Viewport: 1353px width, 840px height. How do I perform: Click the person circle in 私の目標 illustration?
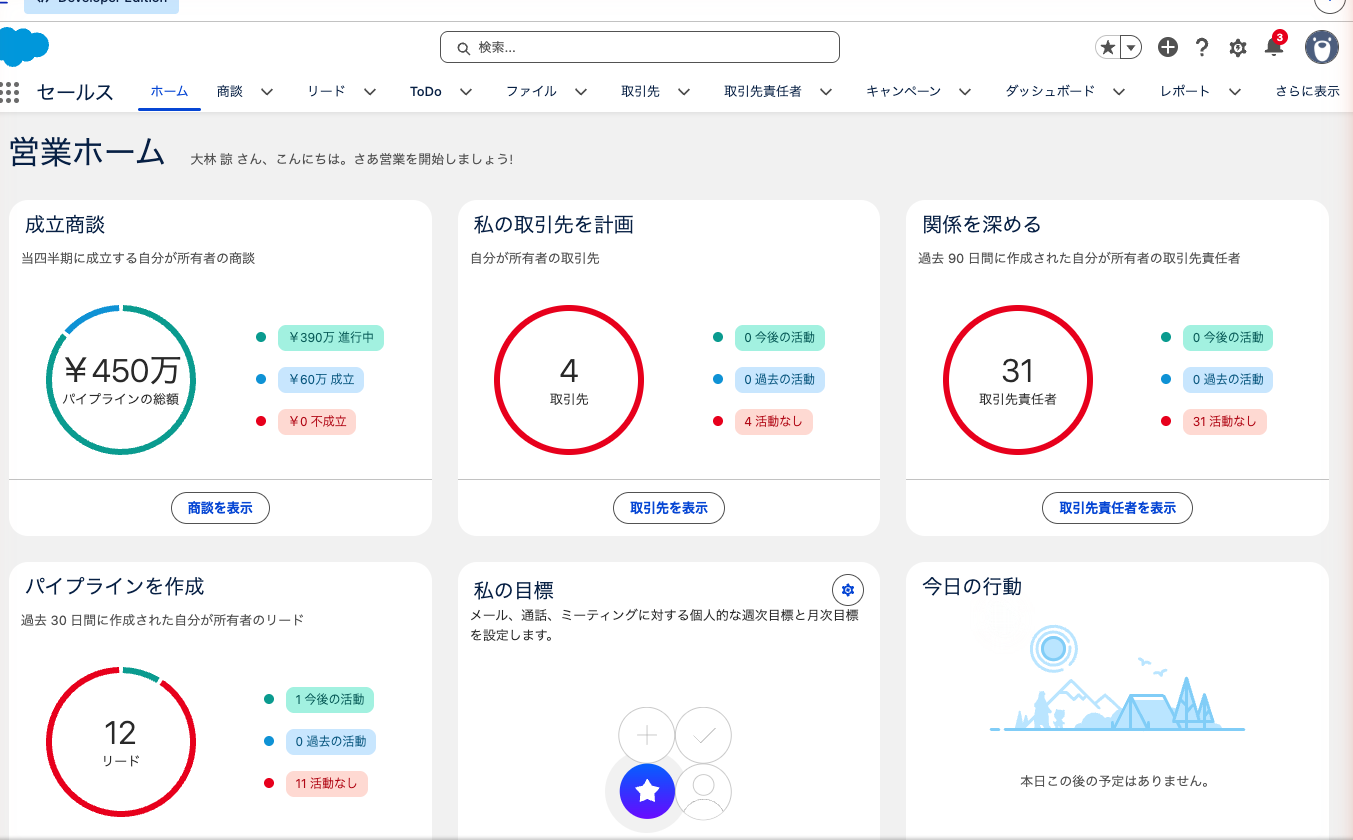point(704,792)
